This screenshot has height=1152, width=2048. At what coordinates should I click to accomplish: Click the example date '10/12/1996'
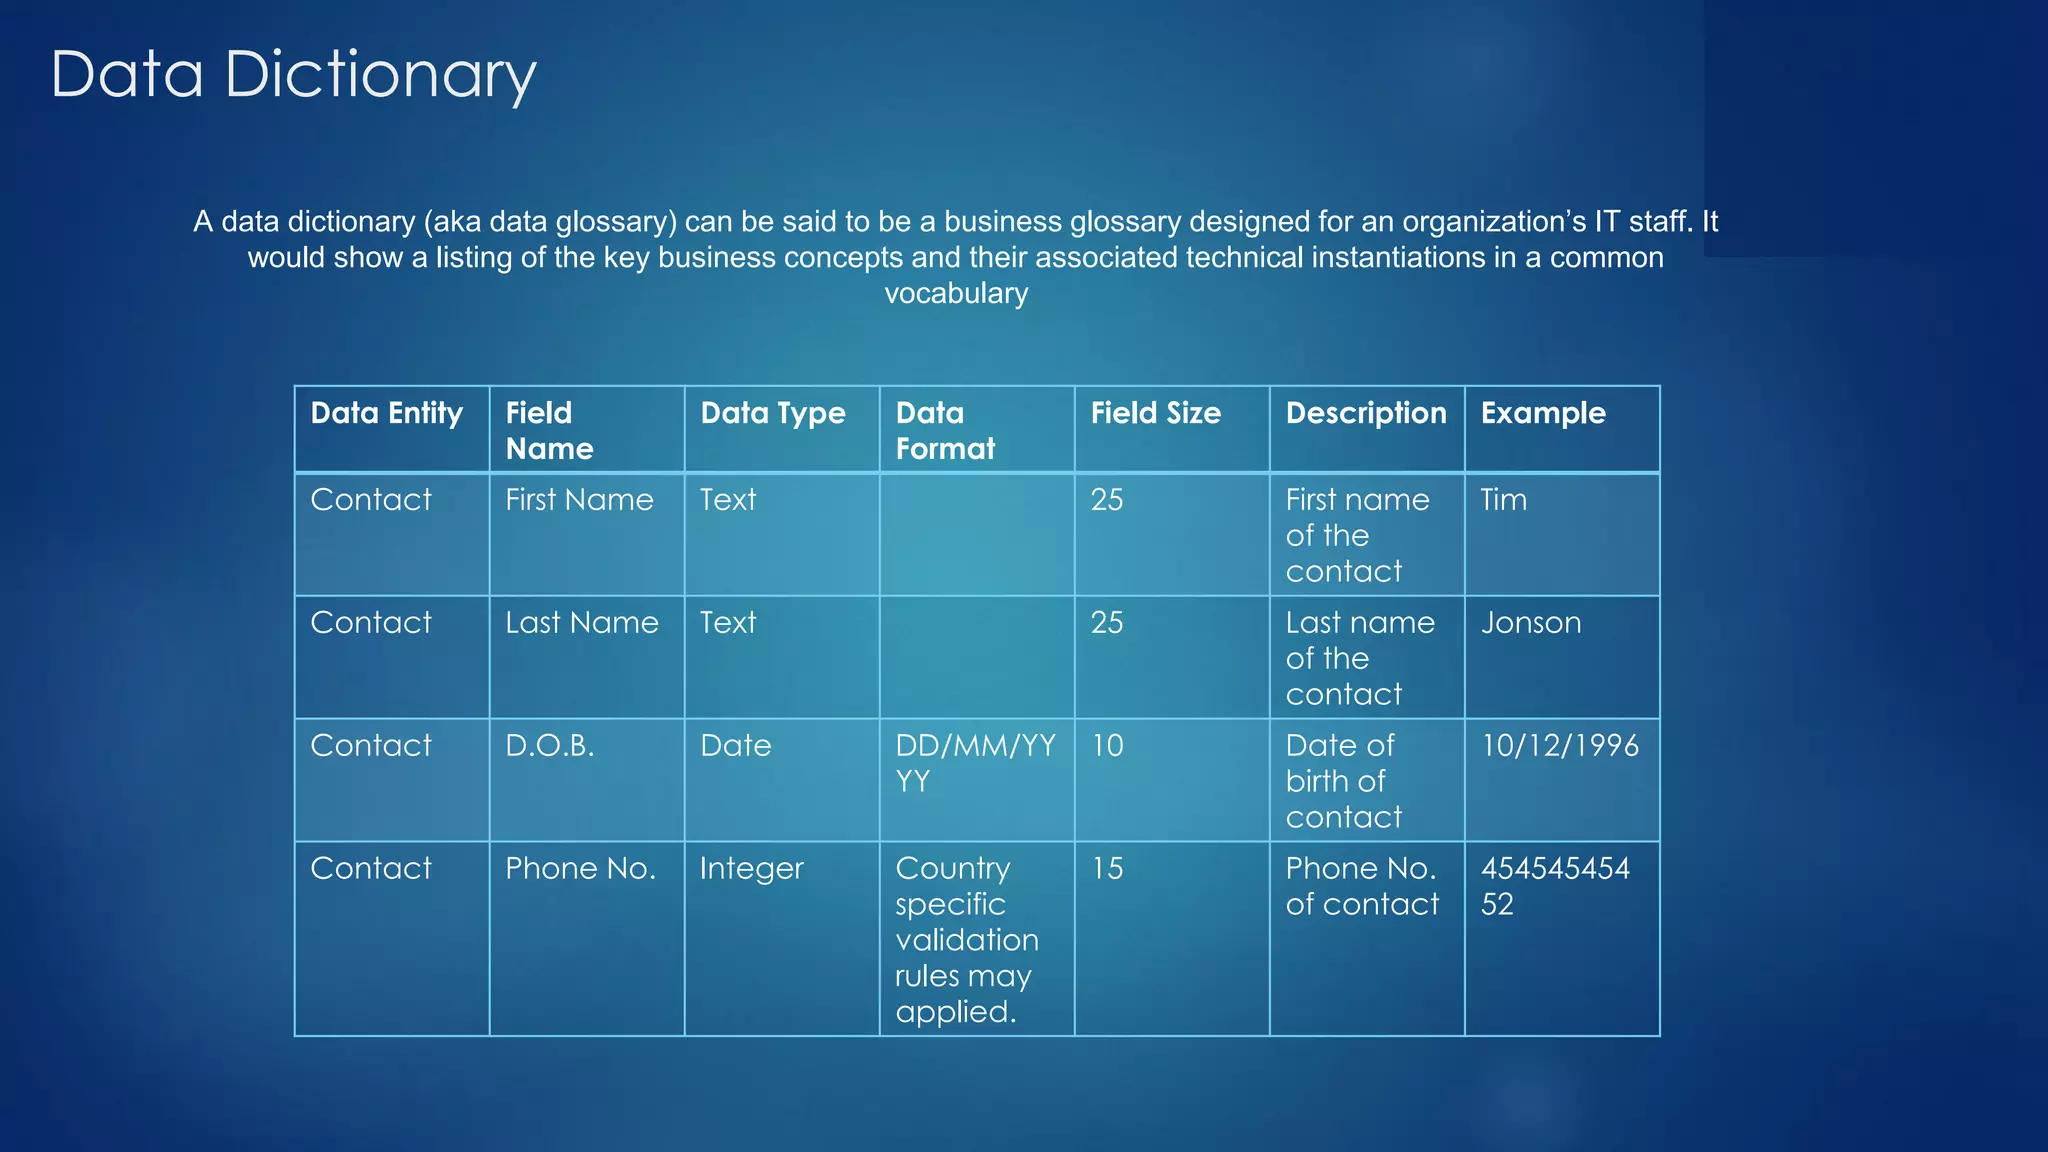[x=1562, y=781]
